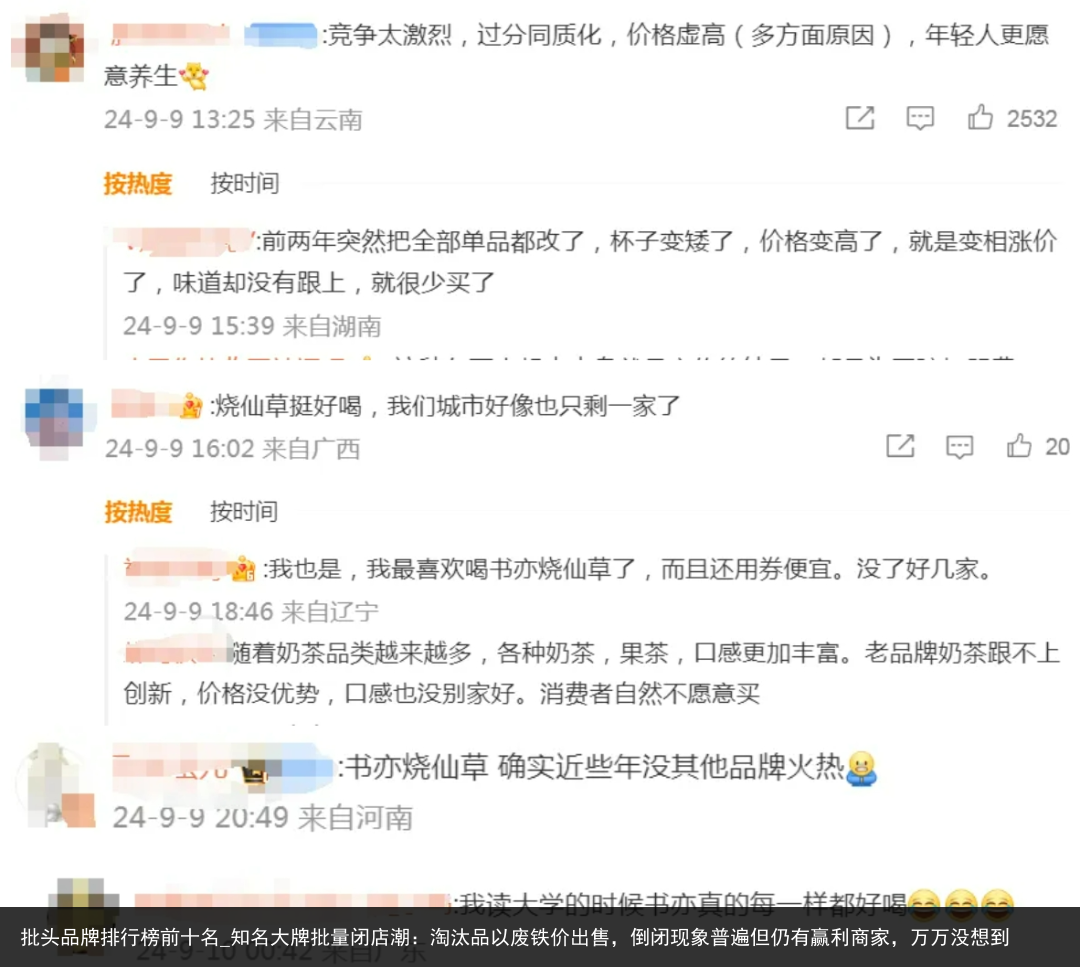This screenshot has height=967, width=1080.
Task: Open the article title caption at bottom
Action: 515,937
